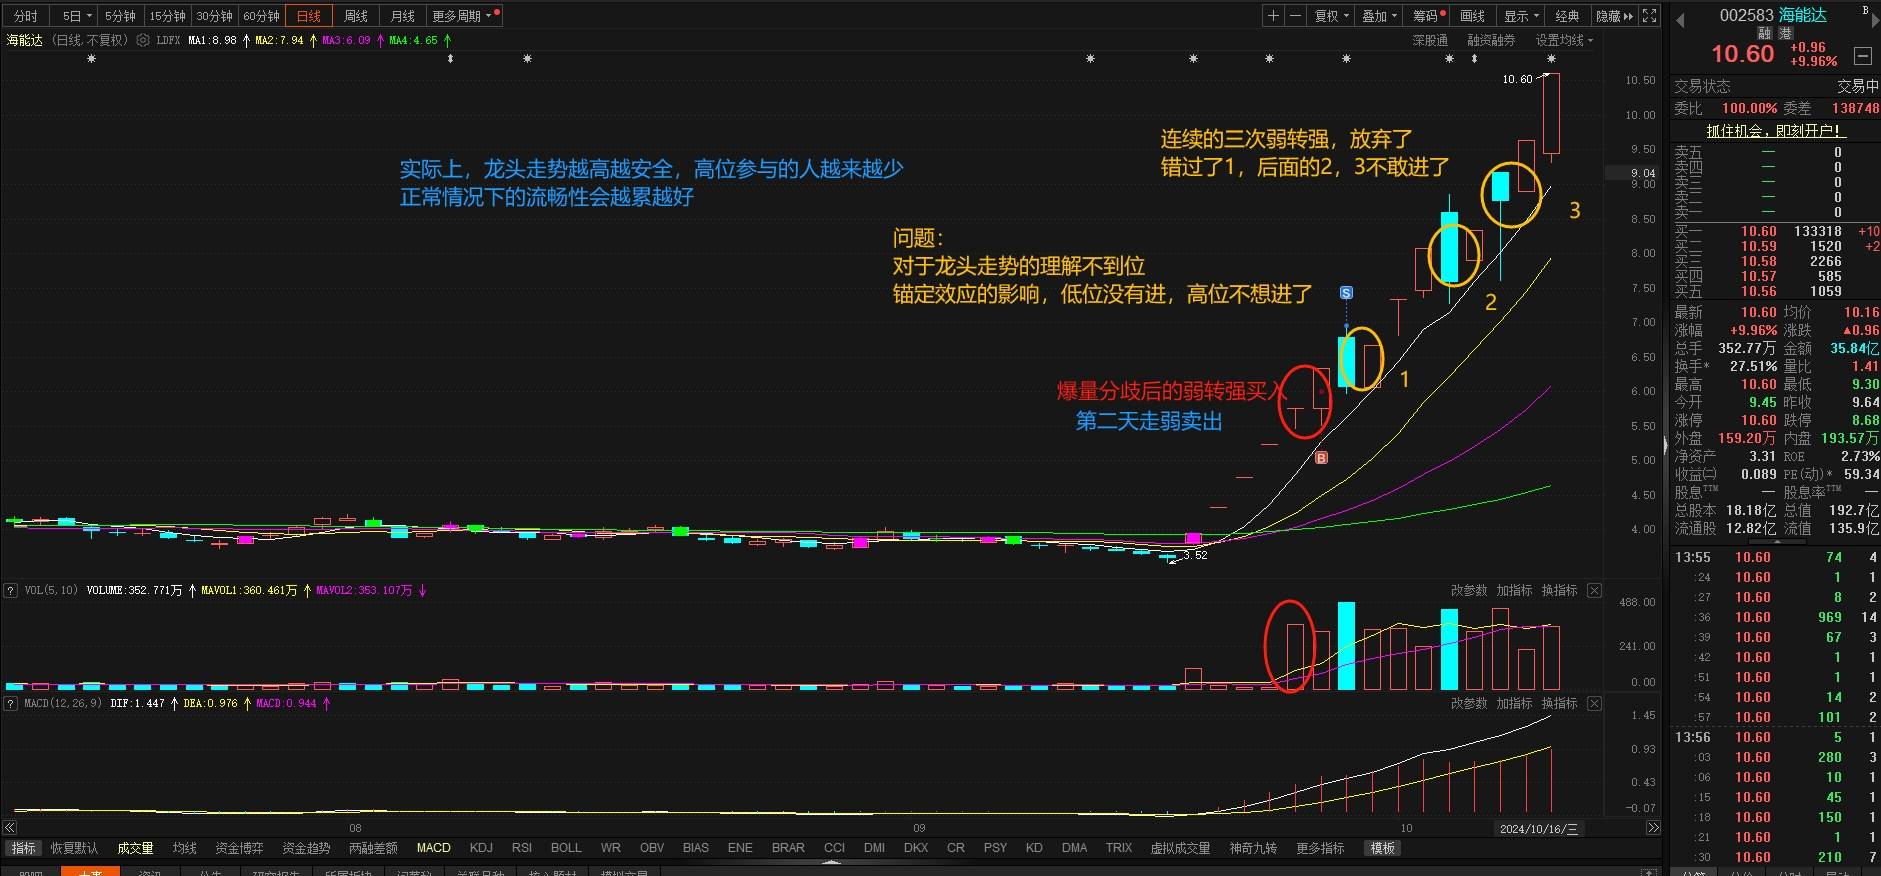Switch to 30分钟 chart
1881x876 pixels.
[x=214, y=16]
